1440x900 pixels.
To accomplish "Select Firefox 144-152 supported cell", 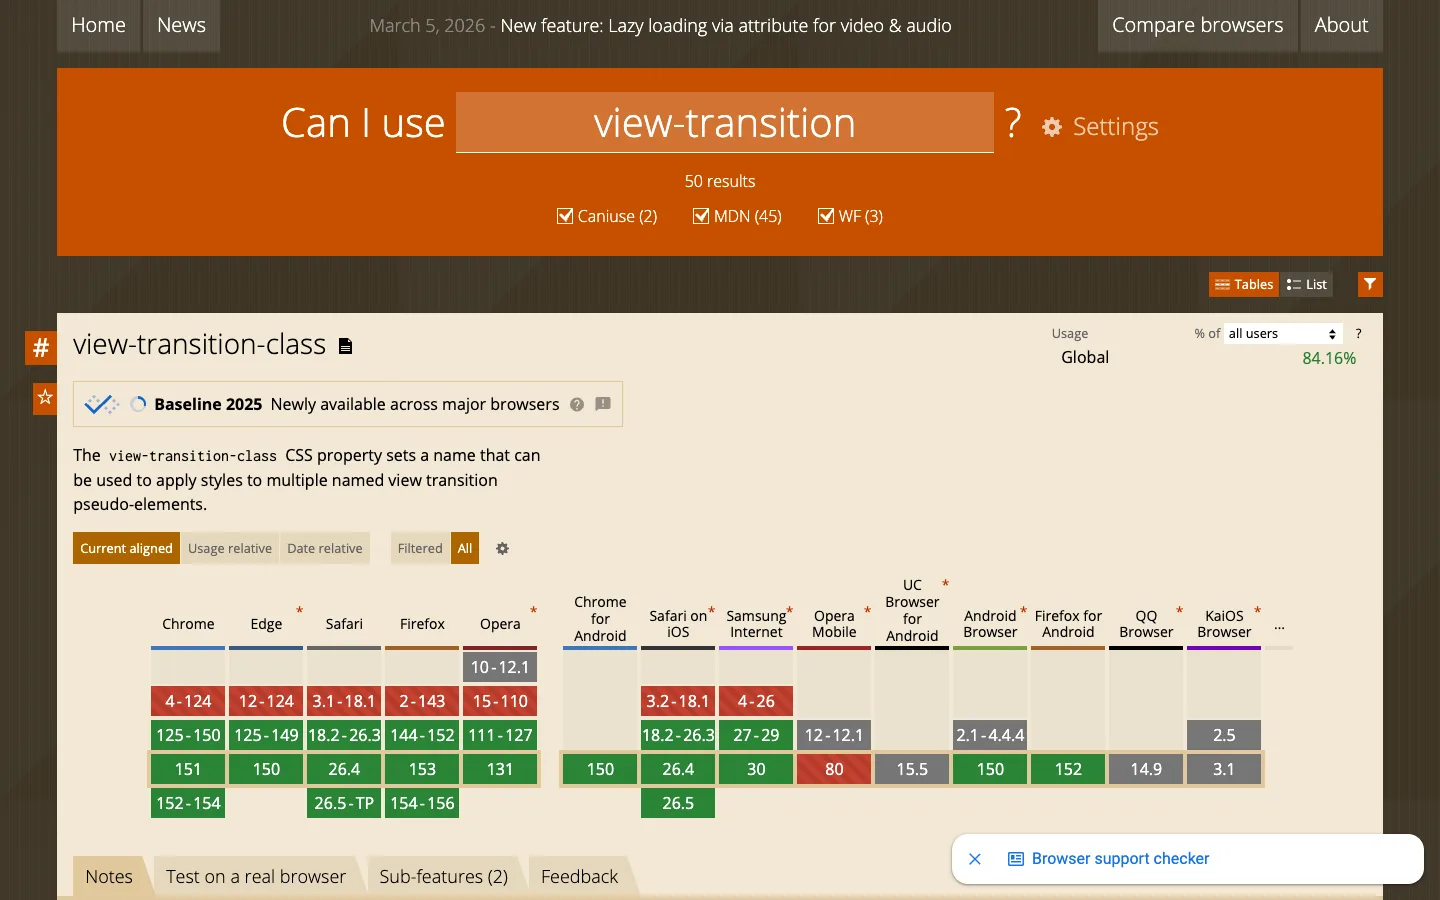I will (x=422, y=735).
